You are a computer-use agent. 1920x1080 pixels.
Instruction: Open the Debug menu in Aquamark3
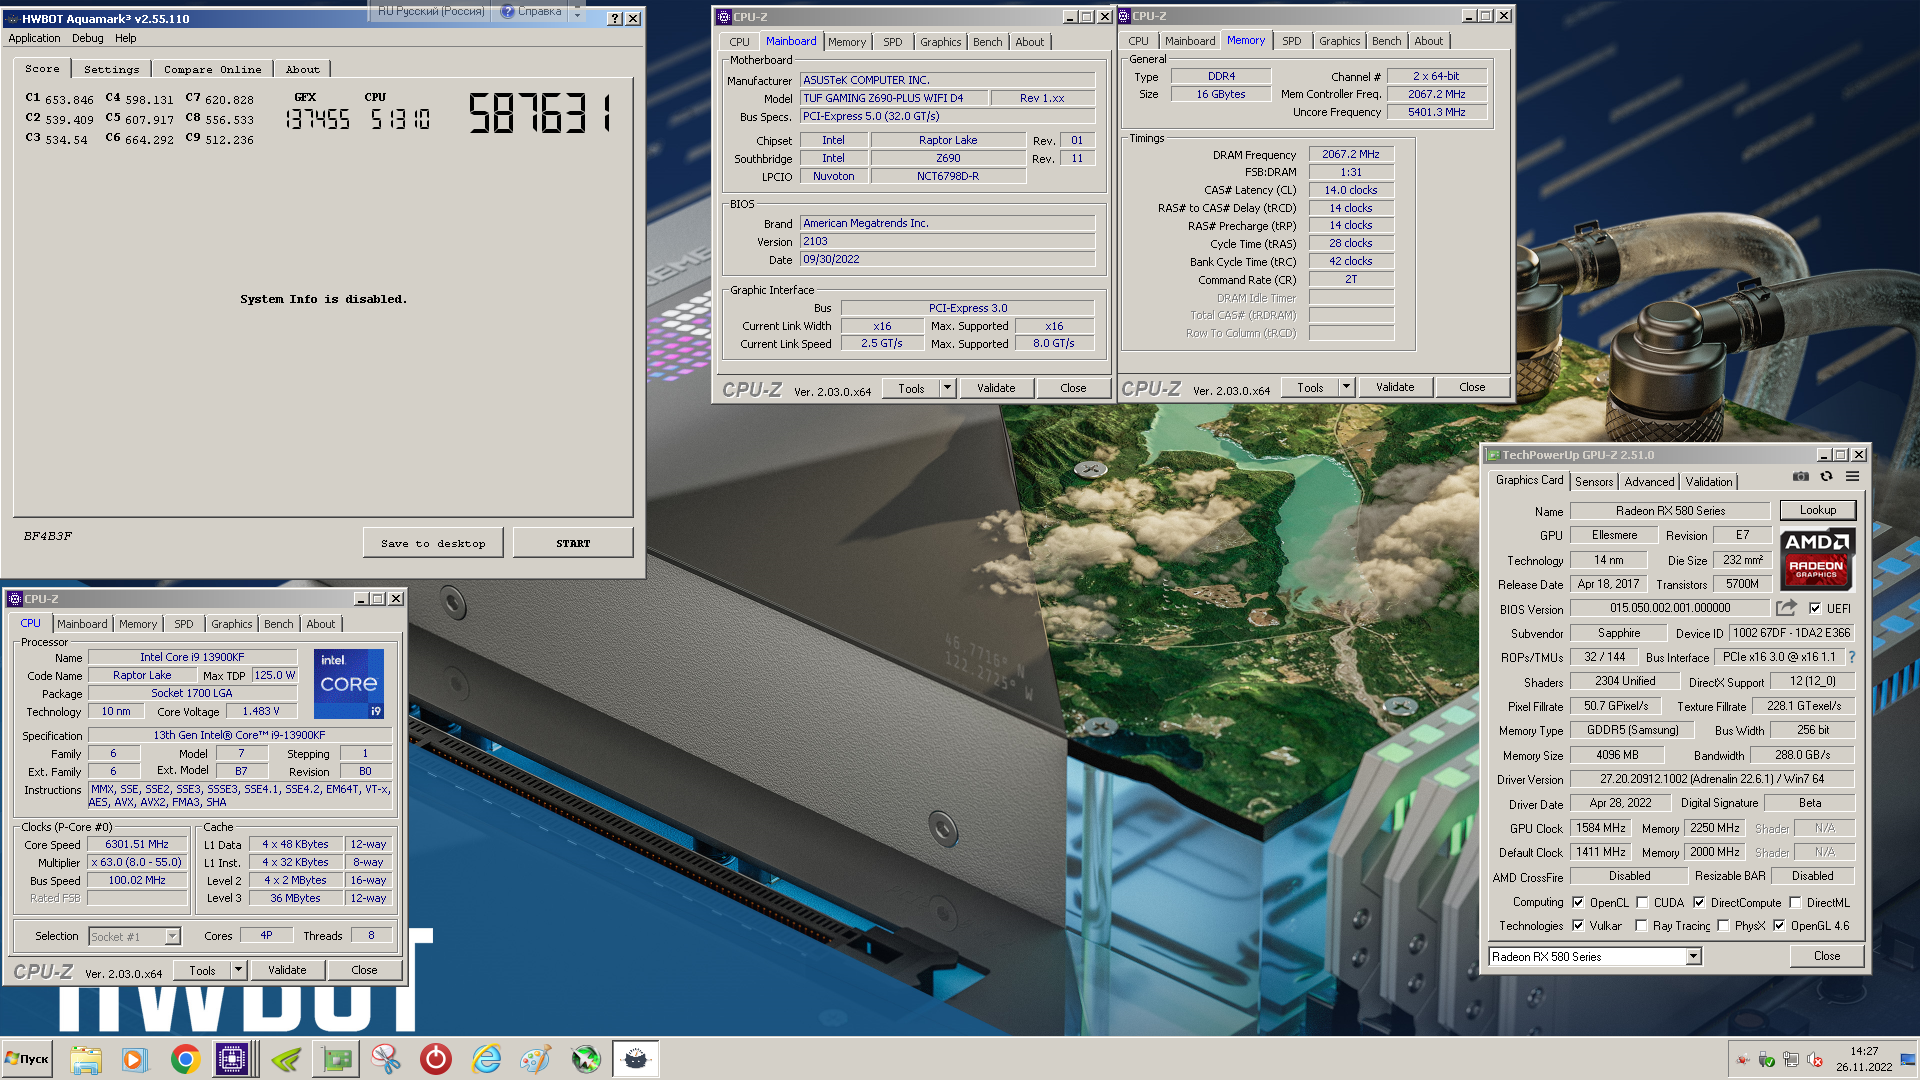87,38
